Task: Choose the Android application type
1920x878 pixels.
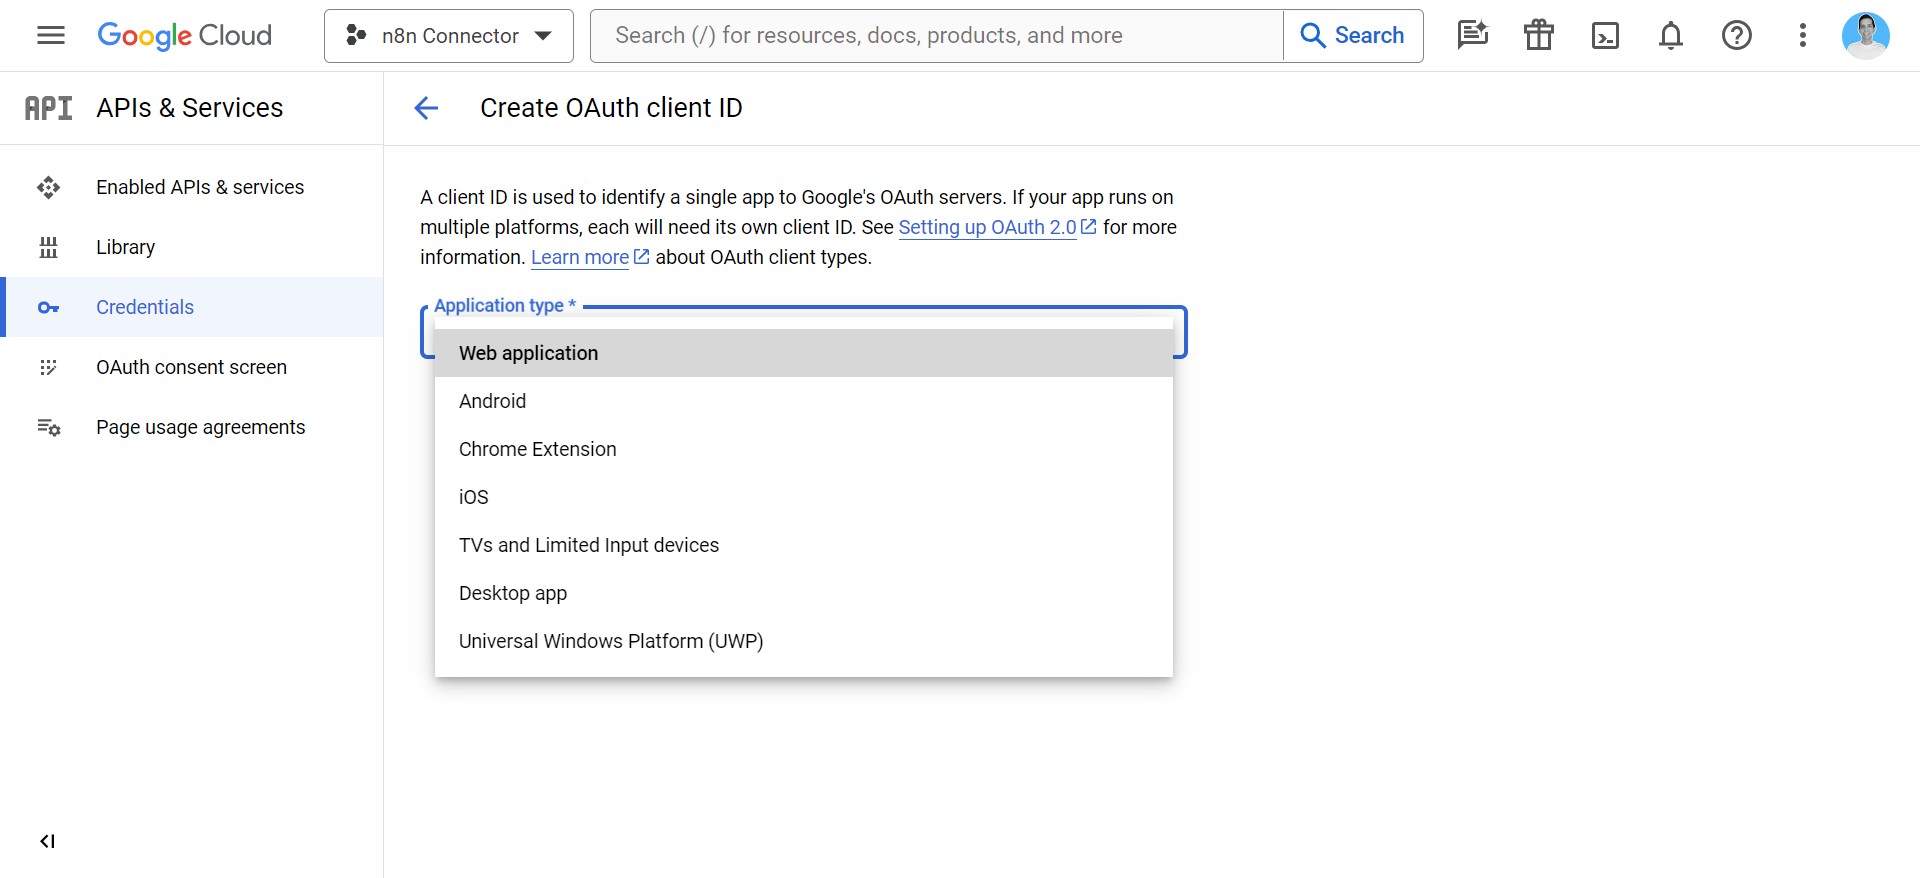Action: coord(804,401)
